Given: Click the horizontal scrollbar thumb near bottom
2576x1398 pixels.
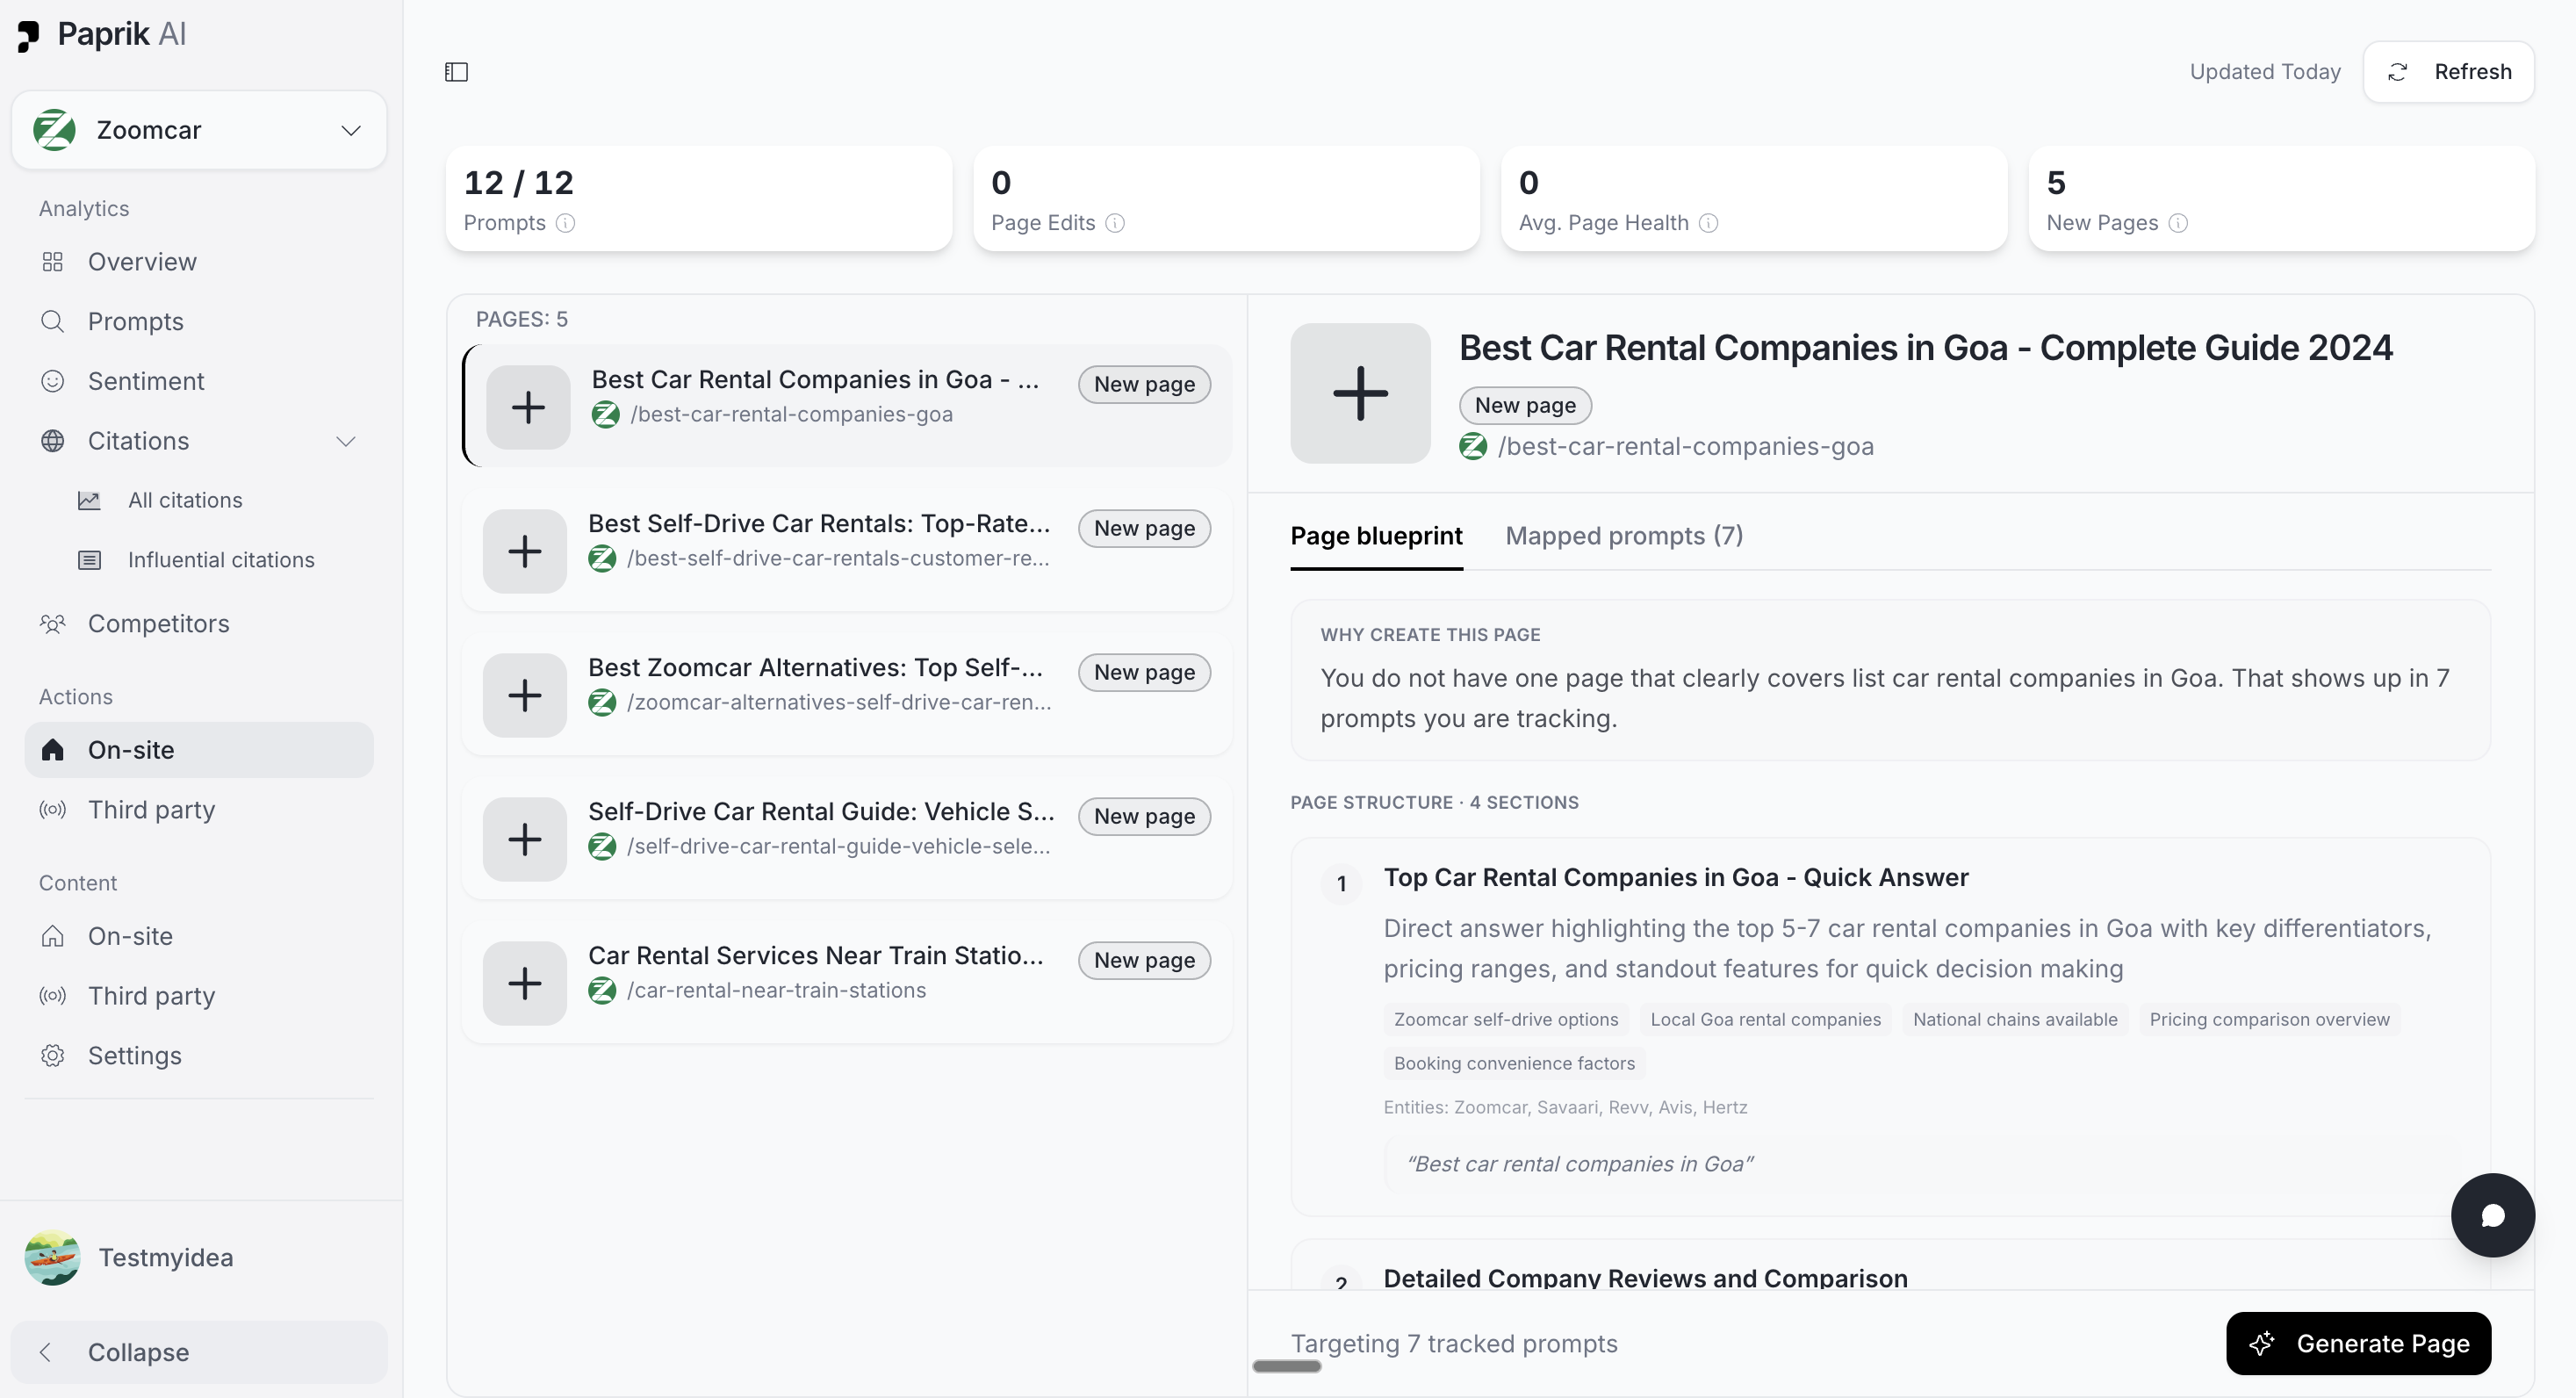Looking at the screenshot, I should (x=1287, y=1366).
